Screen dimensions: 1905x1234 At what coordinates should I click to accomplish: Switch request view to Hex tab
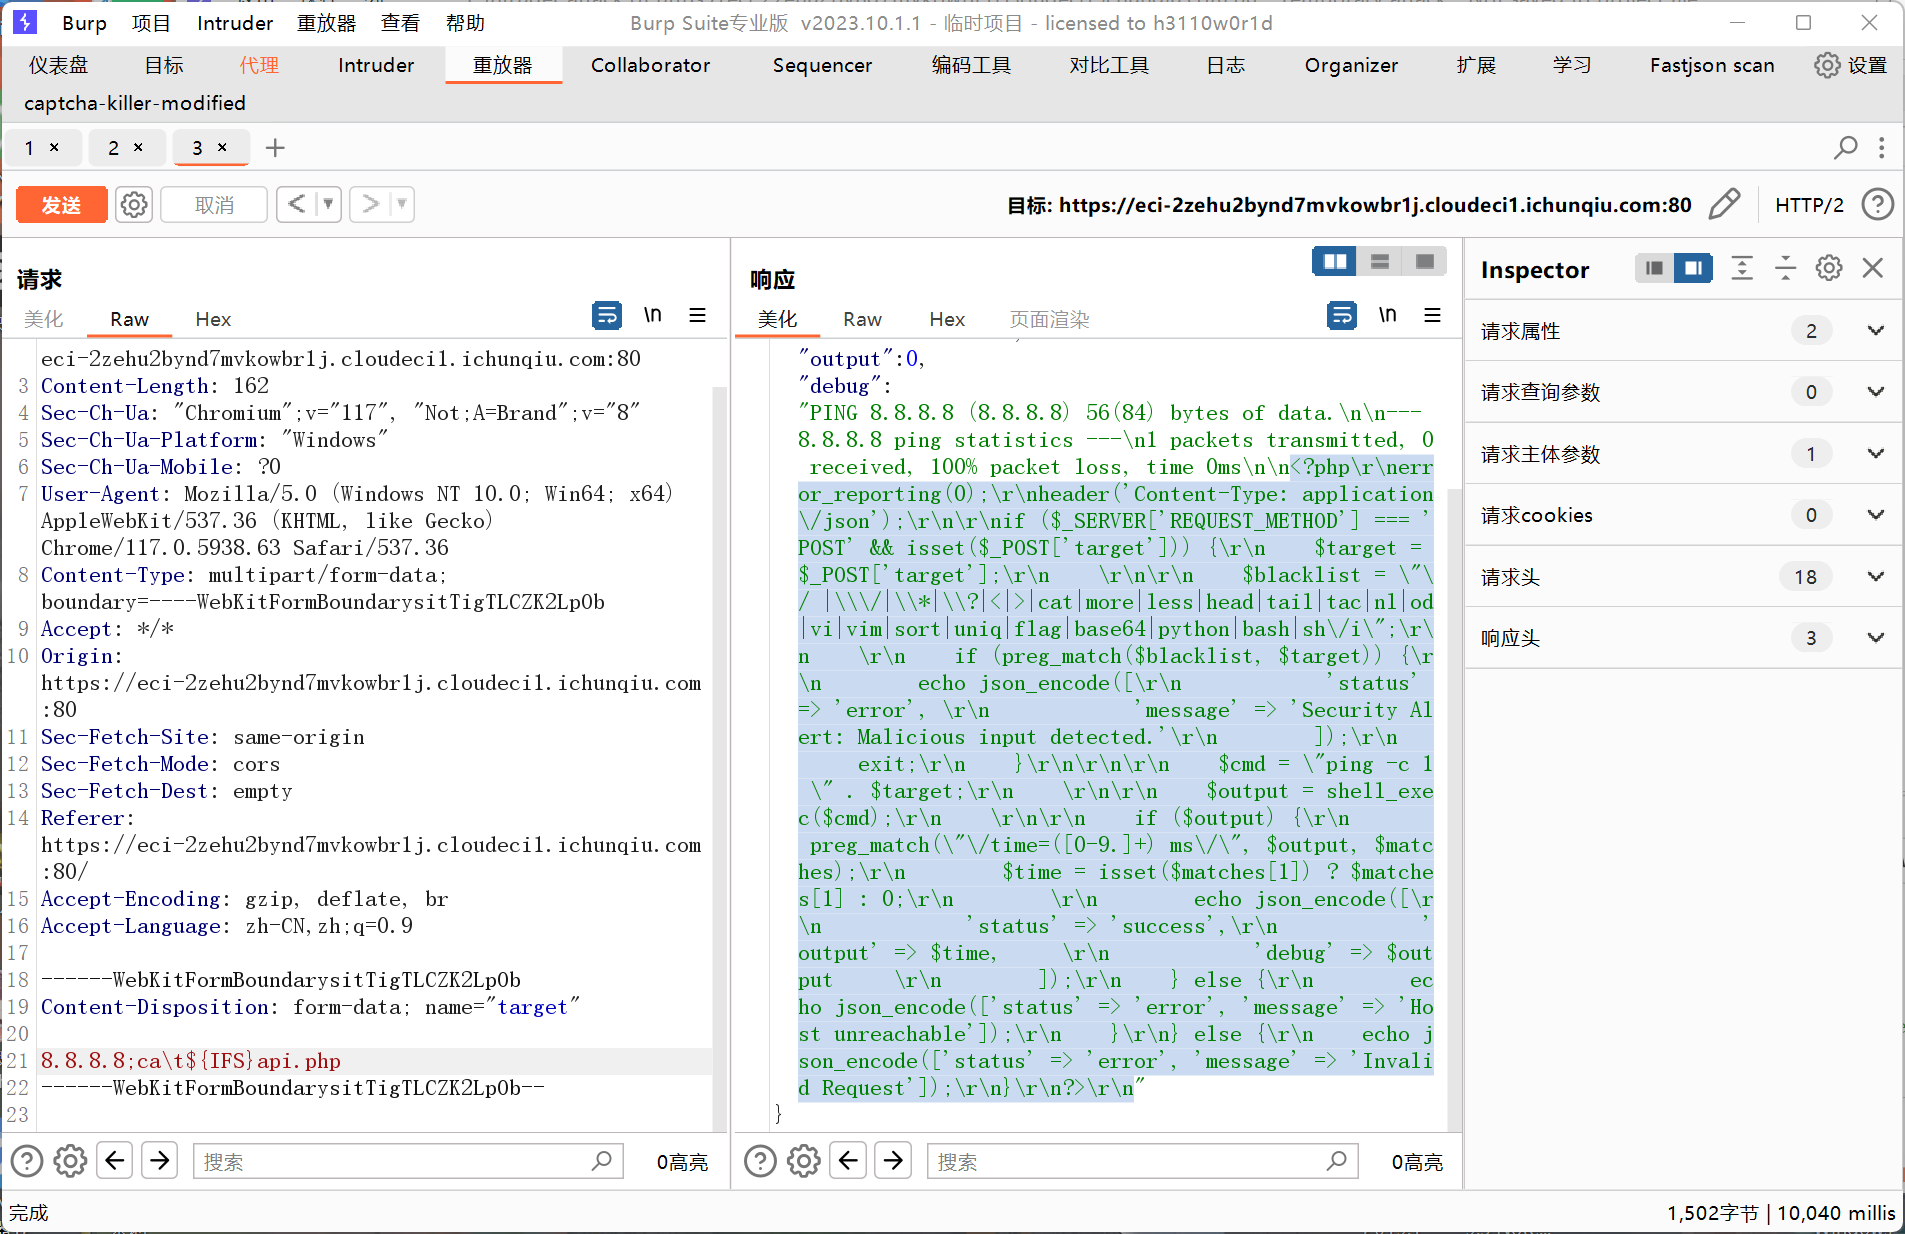(x=213, y=319)
